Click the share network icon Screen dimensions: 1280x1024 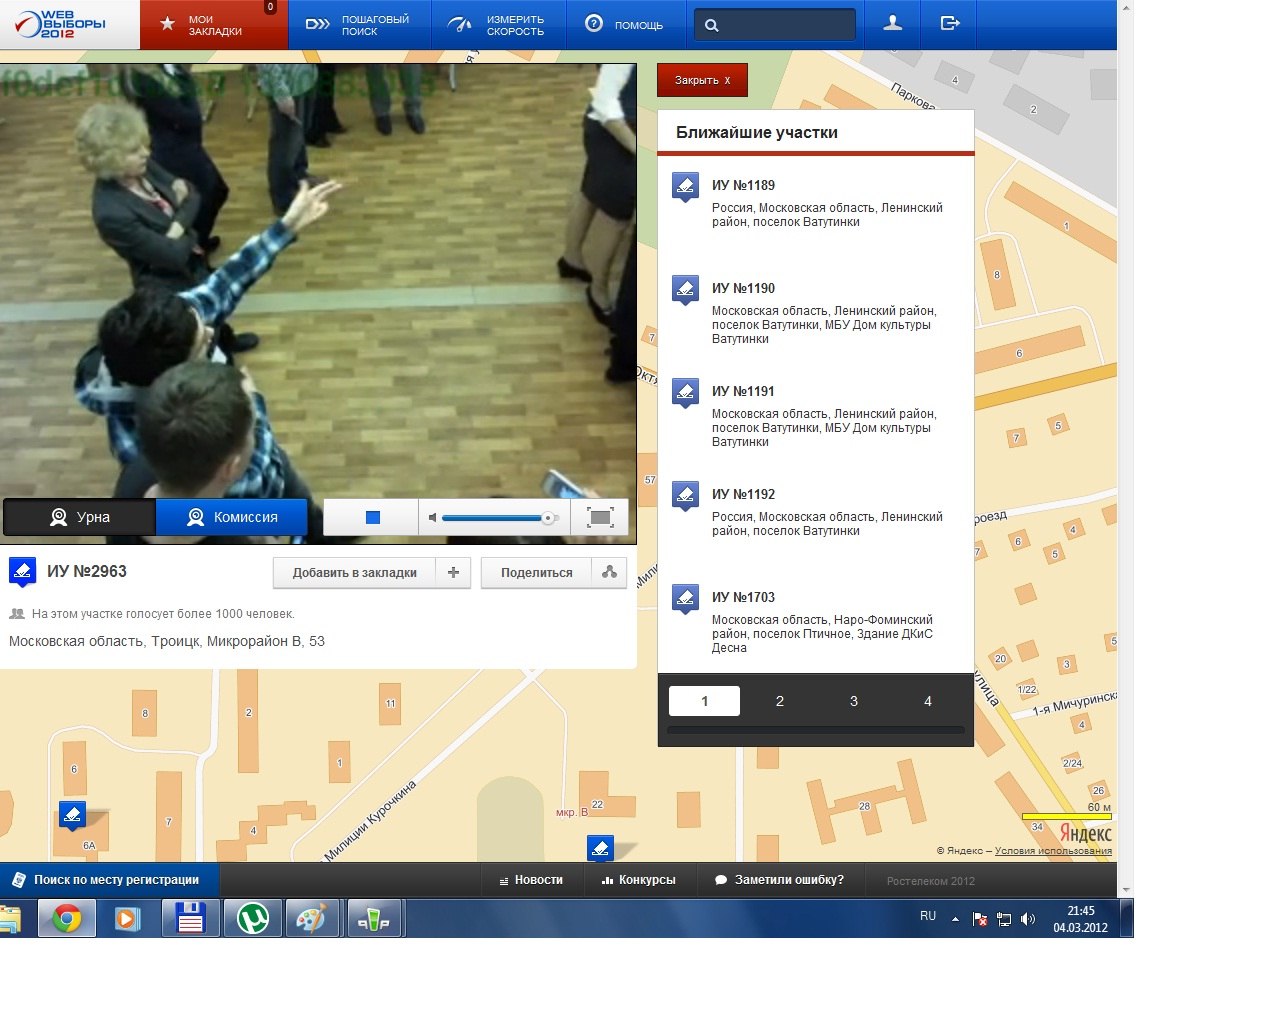click(609, 572)
